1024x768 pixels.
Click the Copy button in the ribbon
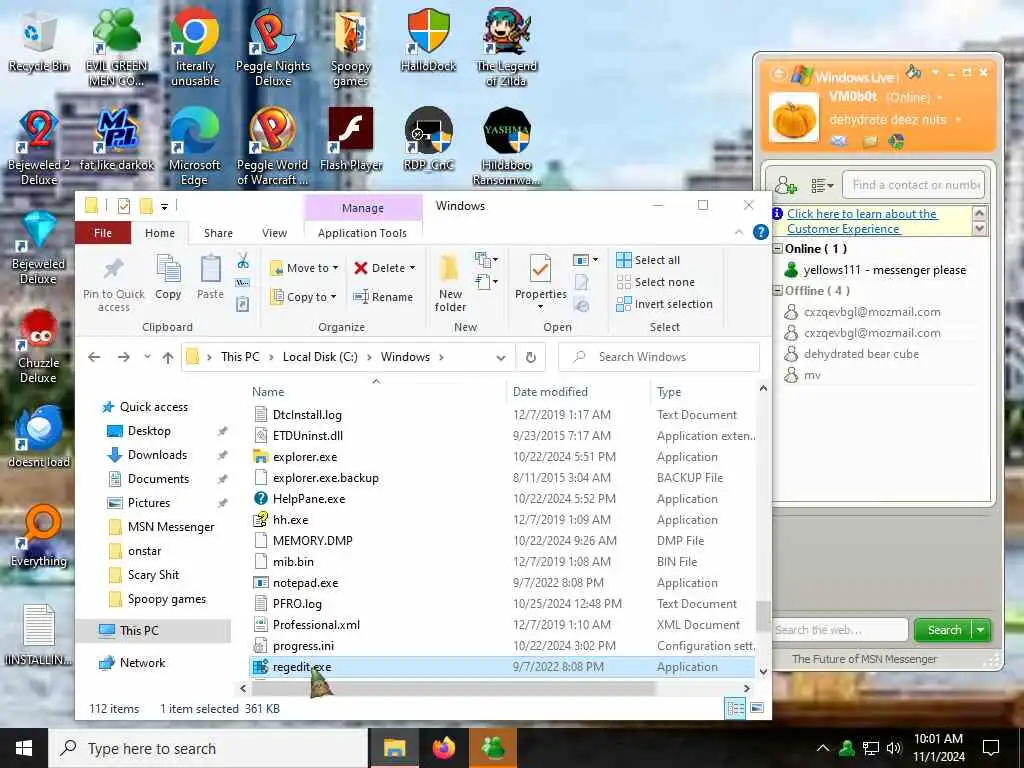tap(168, 277)
